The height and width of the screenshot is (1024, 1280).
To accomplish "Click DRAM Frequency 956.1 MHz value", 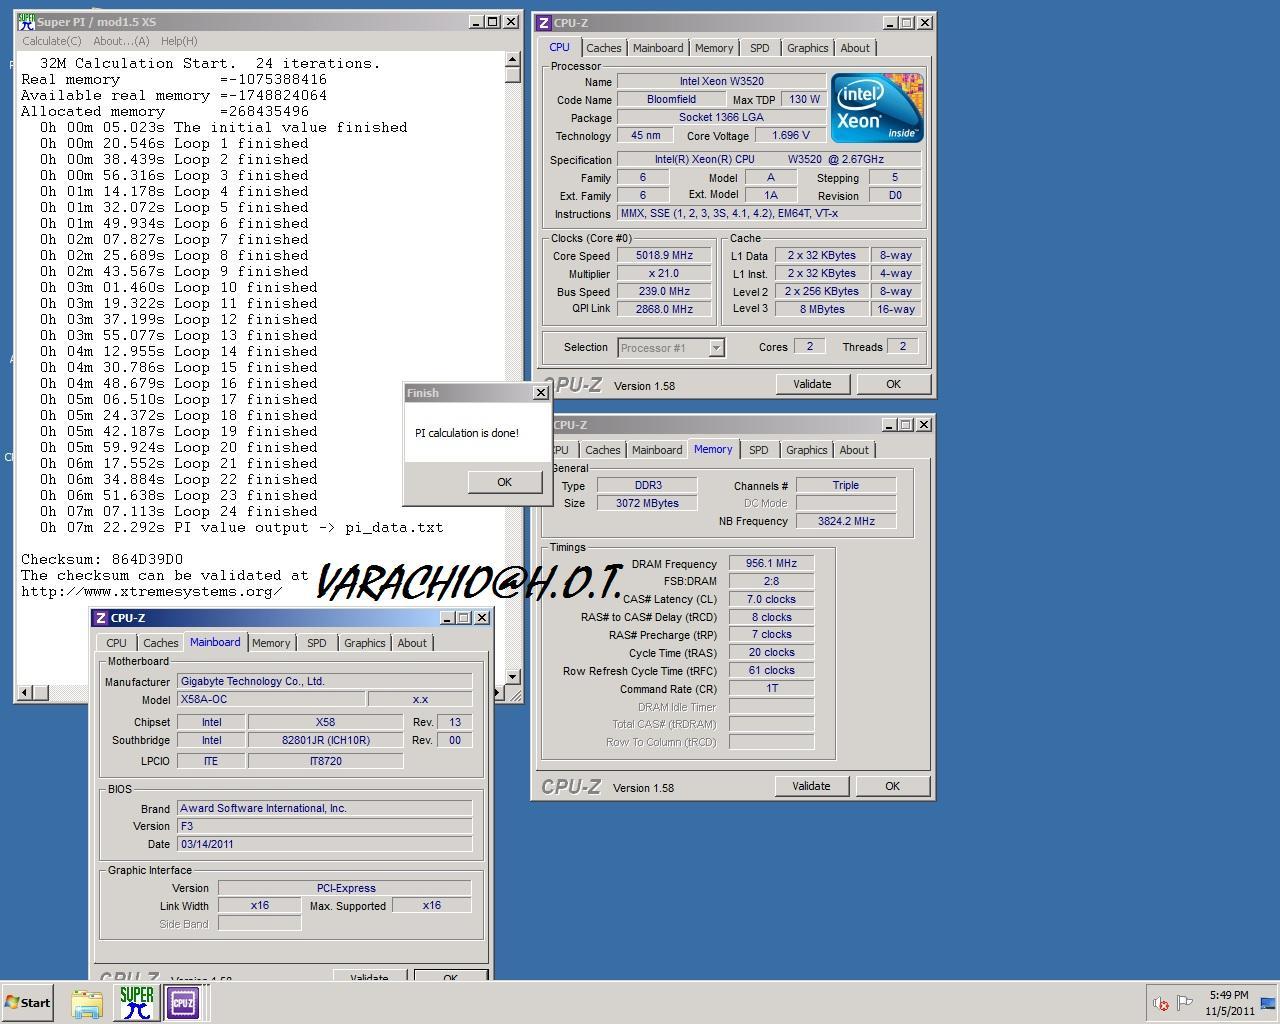I will [771, 563].
